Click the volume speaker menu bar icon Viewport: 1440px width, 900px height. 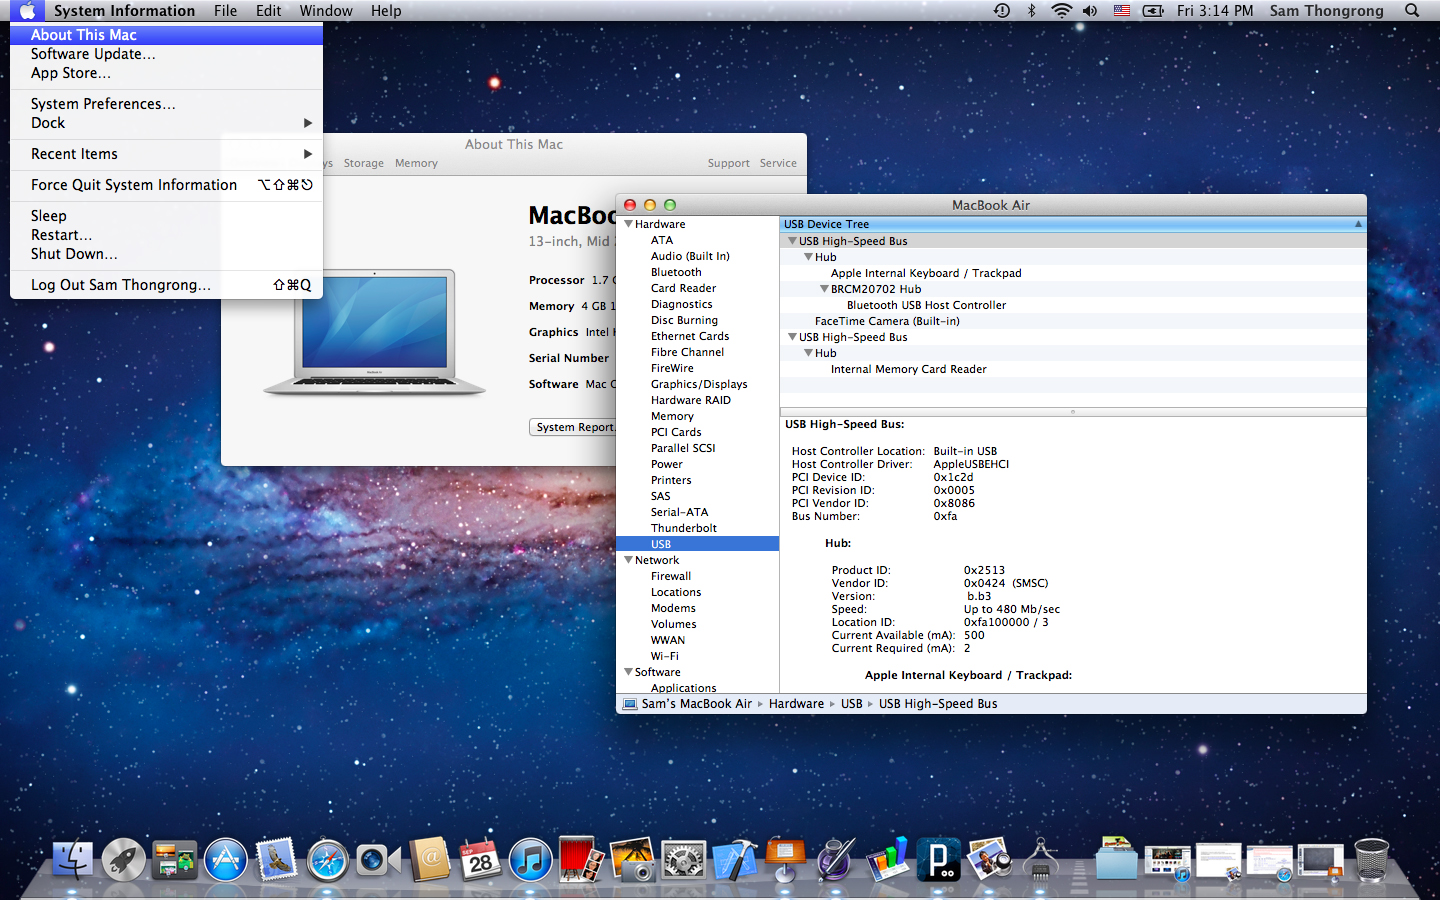1090,10
